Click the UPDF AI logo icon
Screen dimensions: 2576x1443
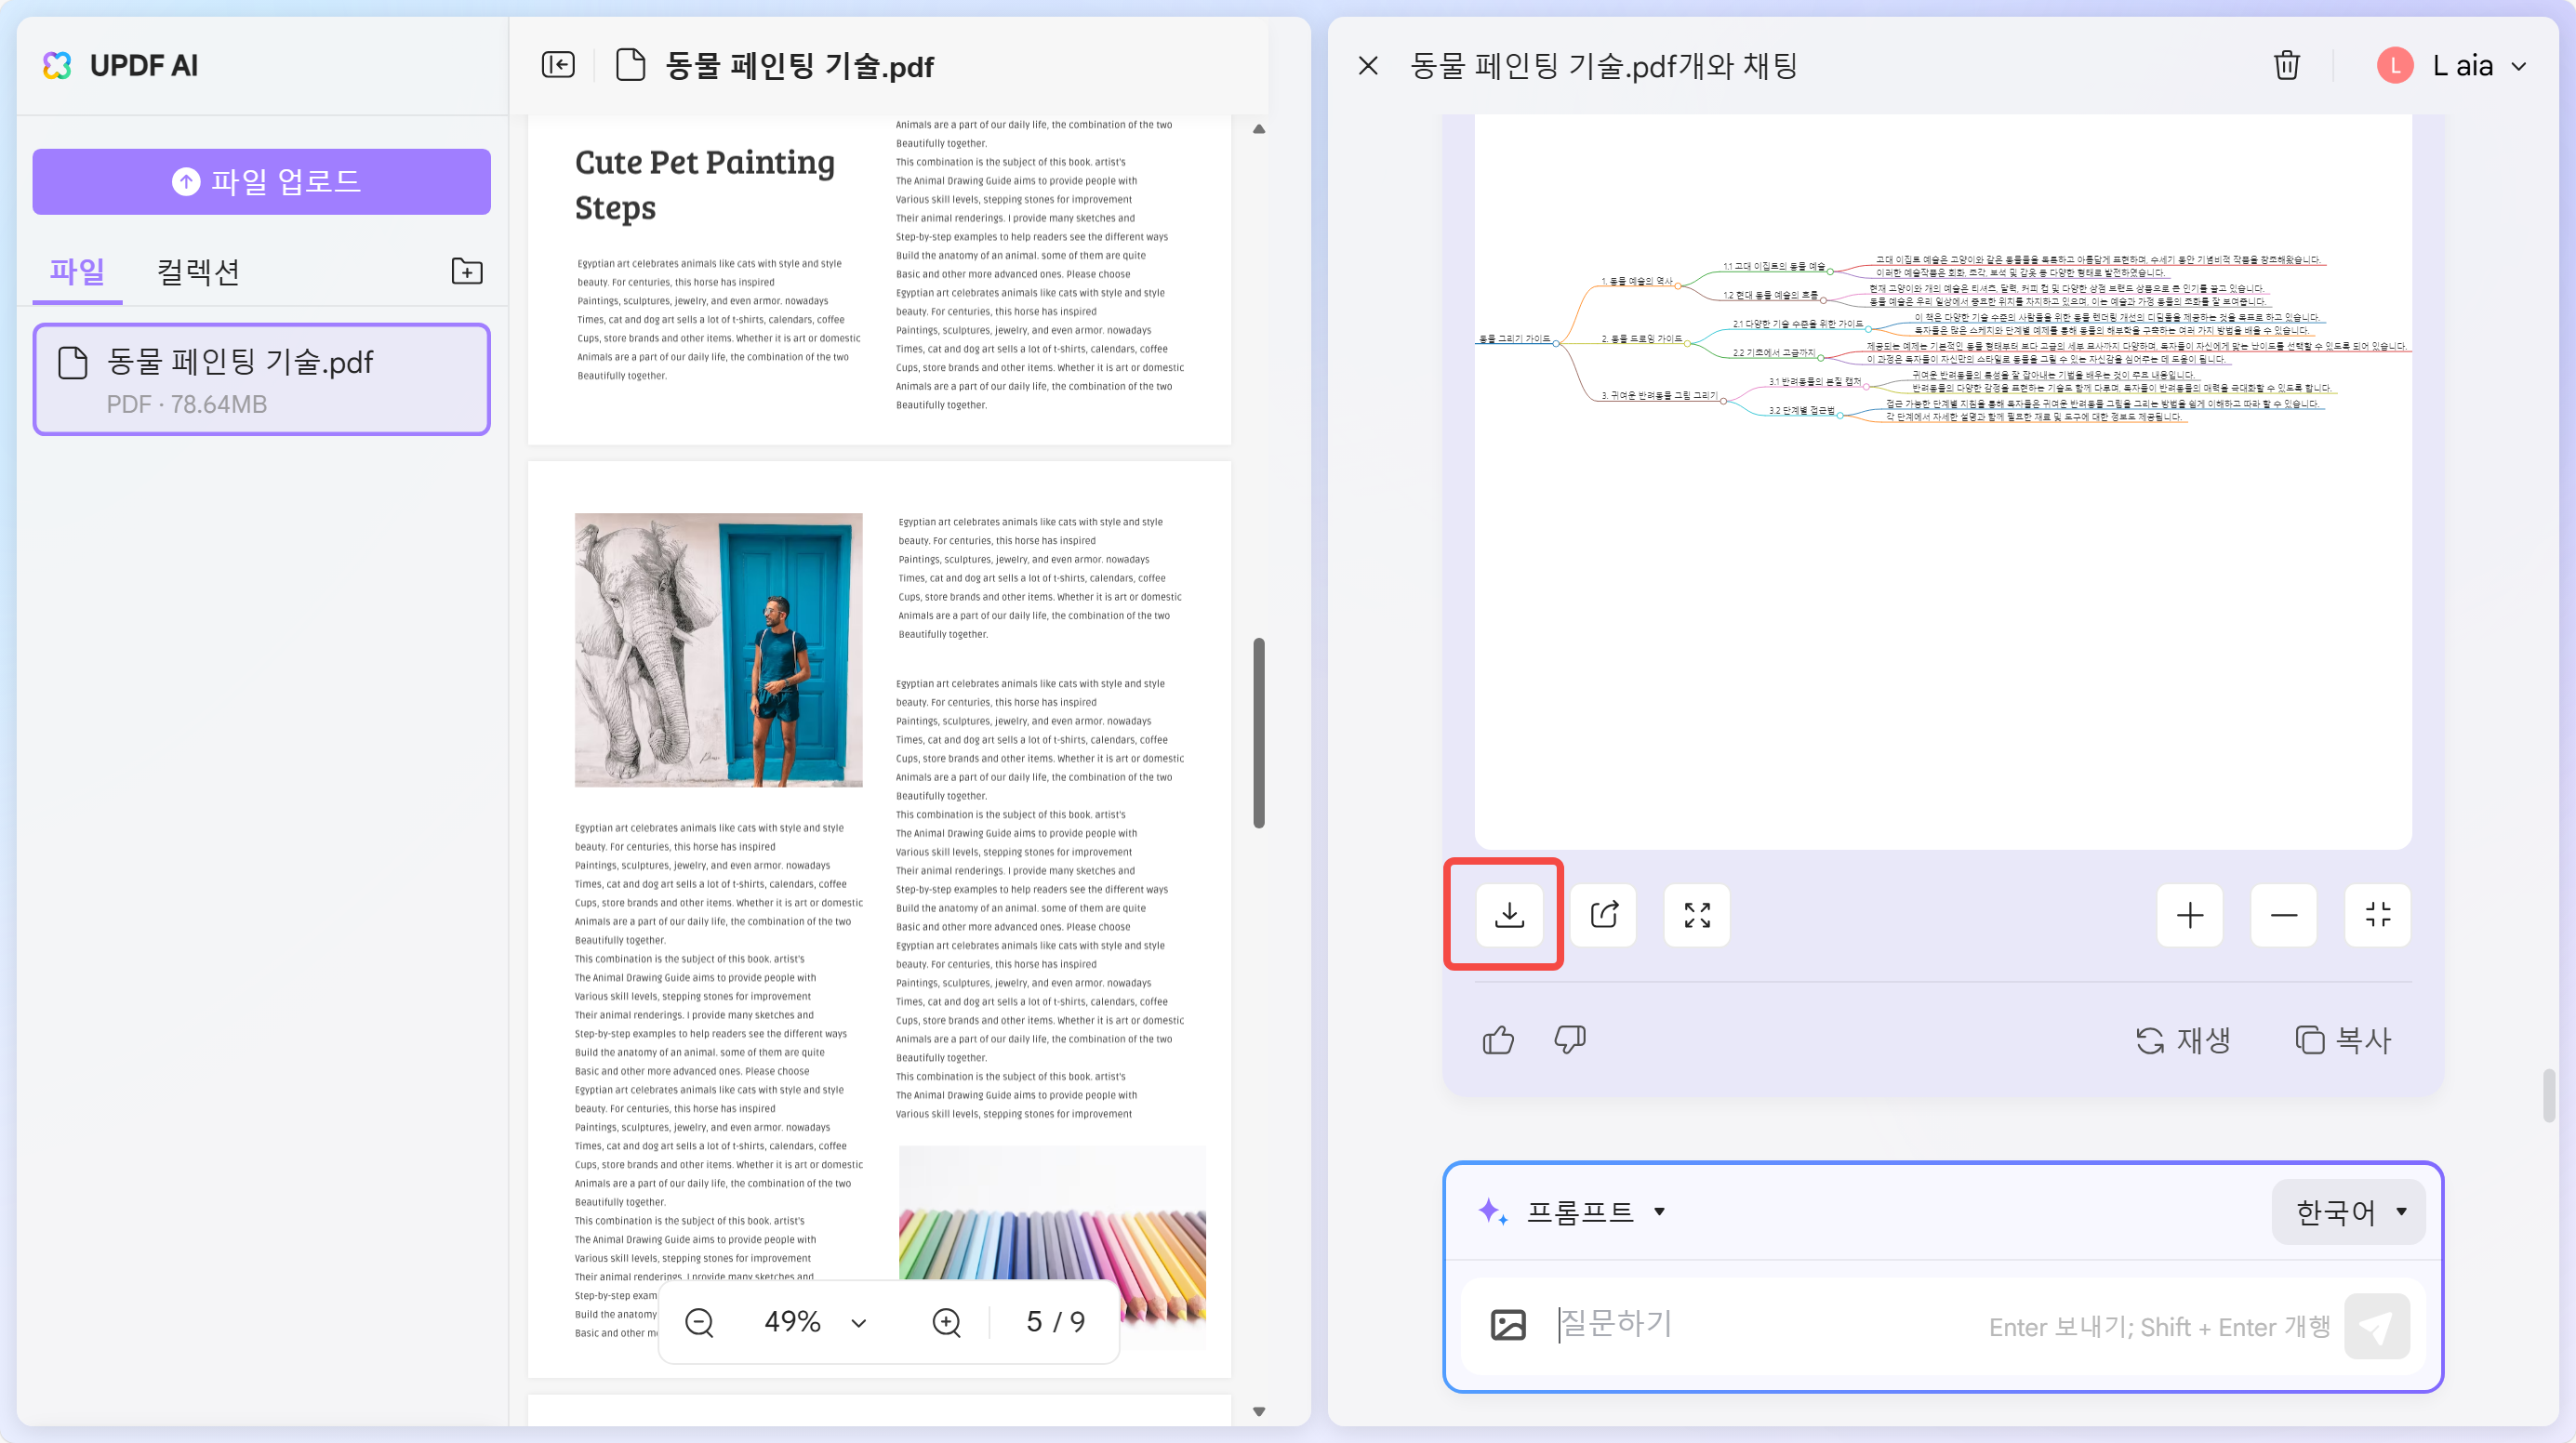(x=57, y=66)
